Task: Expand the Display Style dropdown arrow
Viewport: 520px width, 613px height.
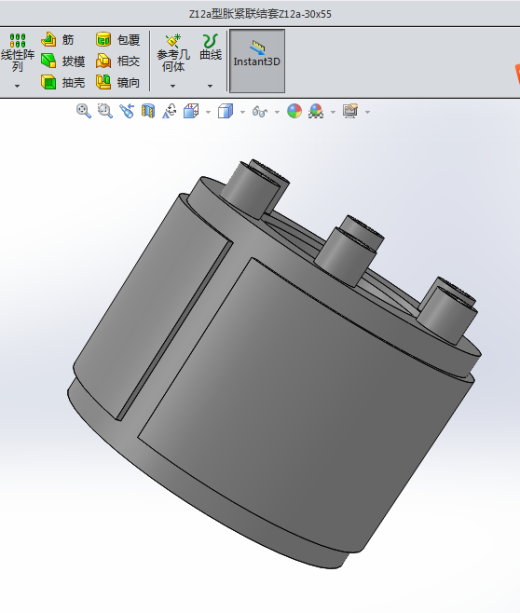Action: (242, 112)
